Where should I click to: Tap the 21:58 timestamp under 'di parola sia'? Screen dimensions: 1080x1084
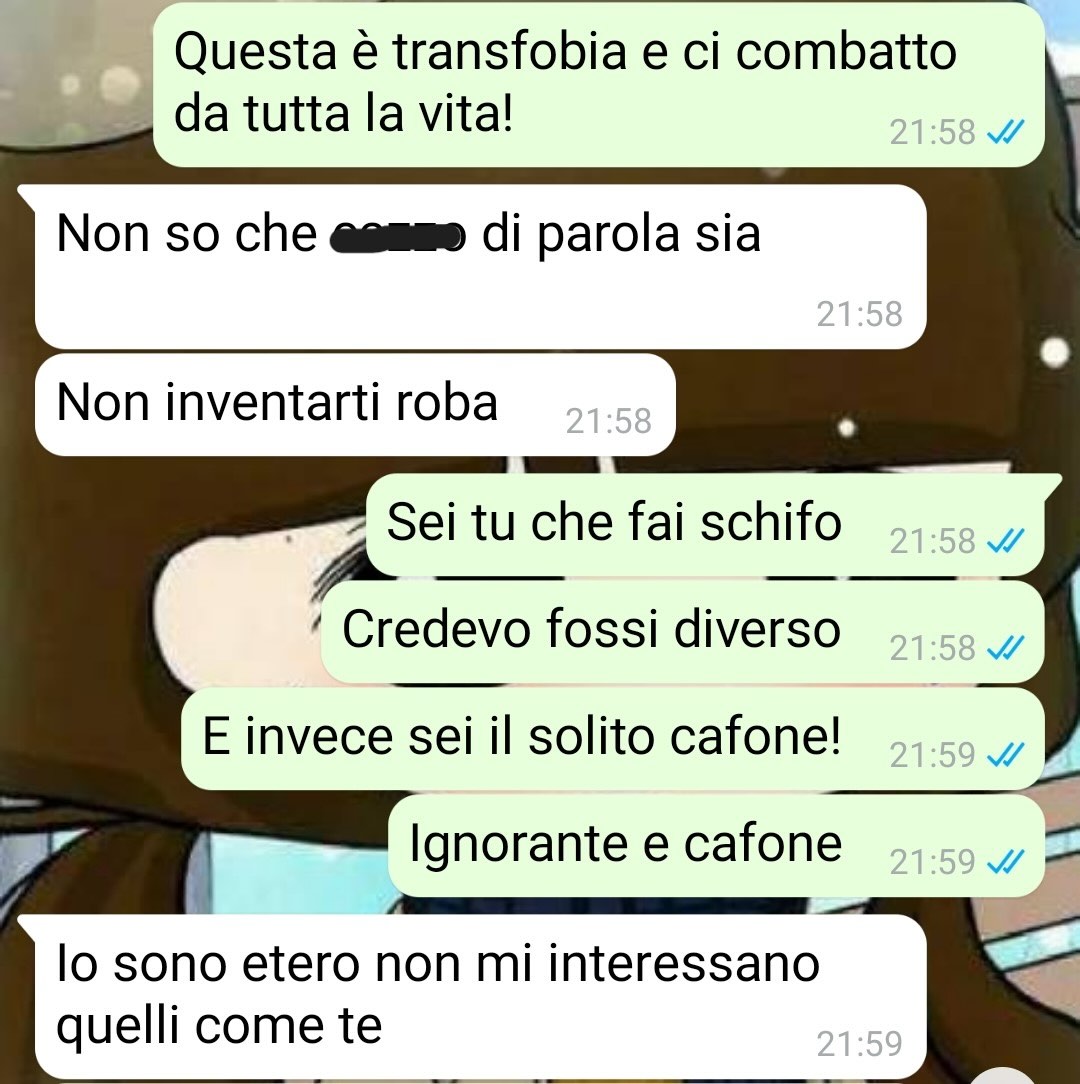tap(859, 314)
